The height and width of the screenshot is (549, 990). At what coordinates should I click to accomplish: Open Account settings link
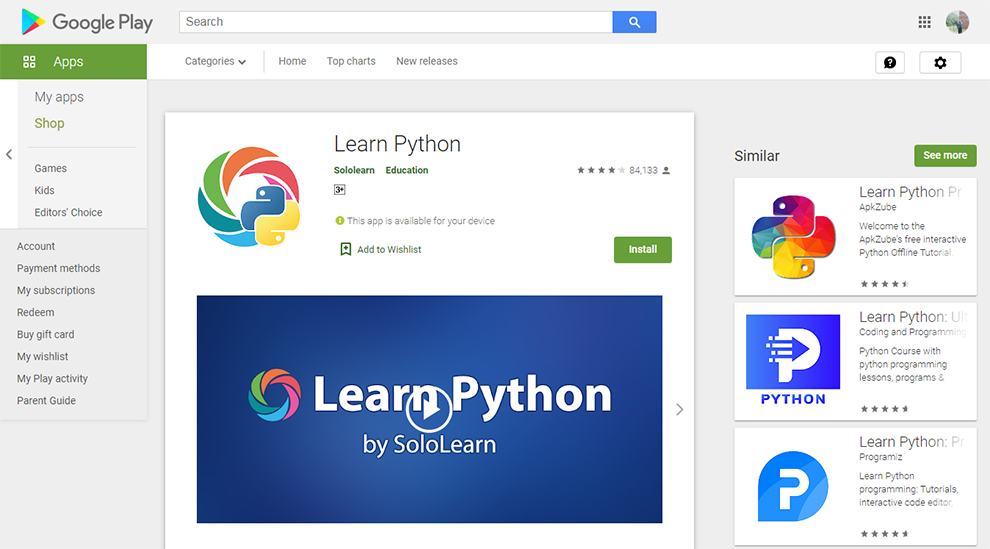(36, 247)
